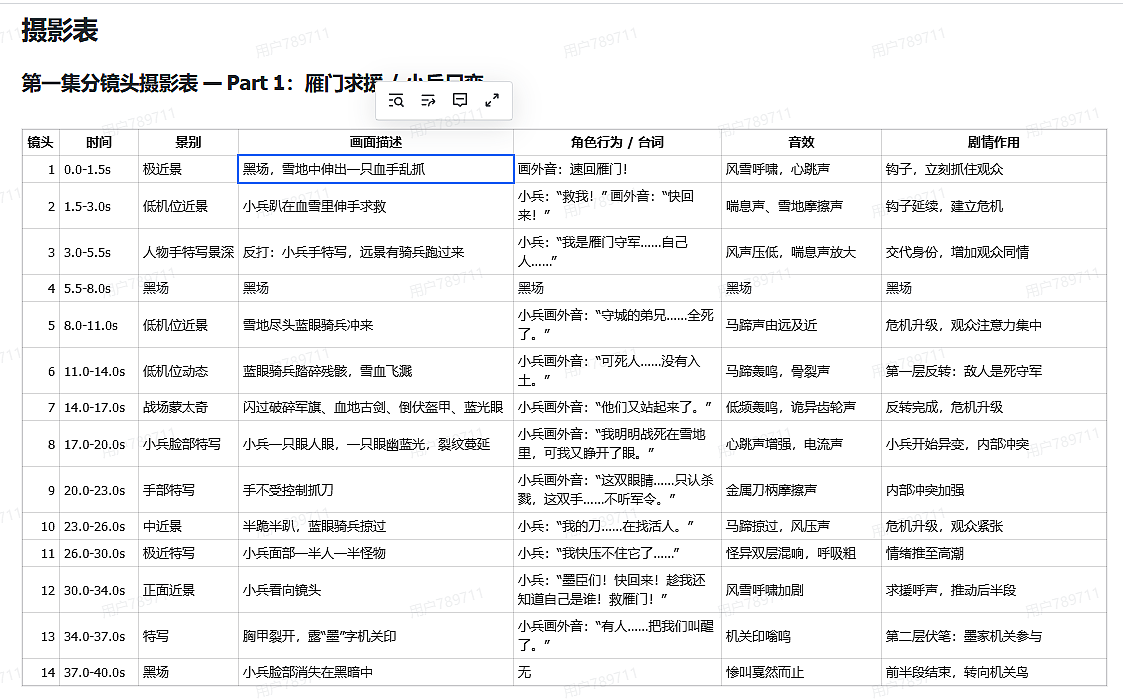Select the '景别' column header
The width and height of the screenshot is (1123, 700).
click(188, 143)
